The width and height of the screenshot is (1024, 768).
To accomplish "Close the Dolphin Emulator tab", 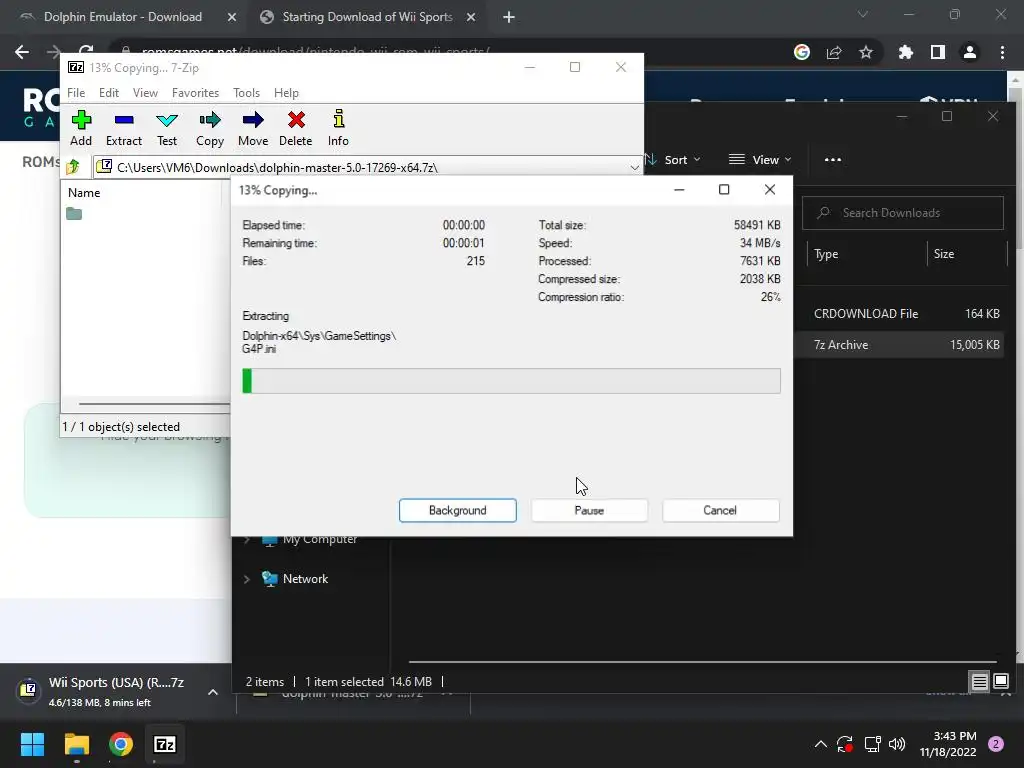I will coord(232,17).
